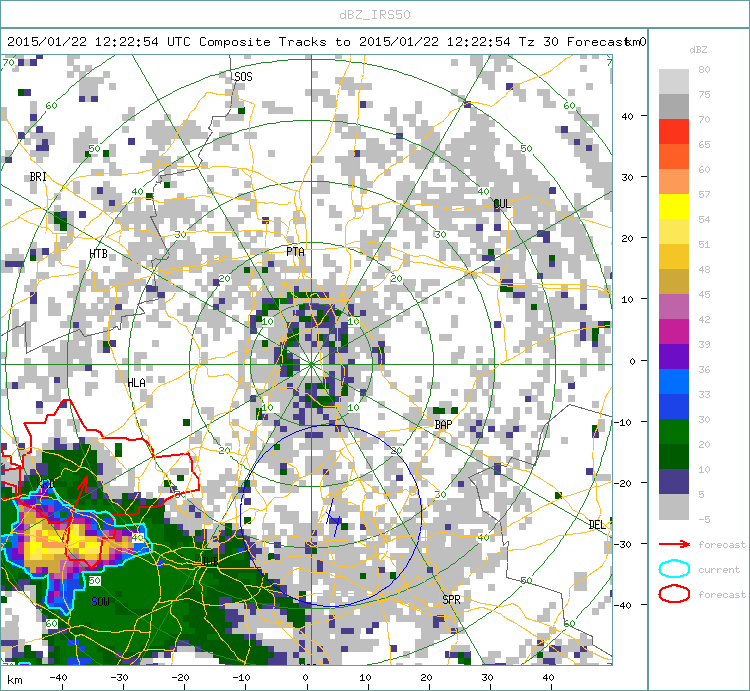Click the dBZ_IRS50 title text
The height and width of the screenshot is (691, 750).
[375, 15]
